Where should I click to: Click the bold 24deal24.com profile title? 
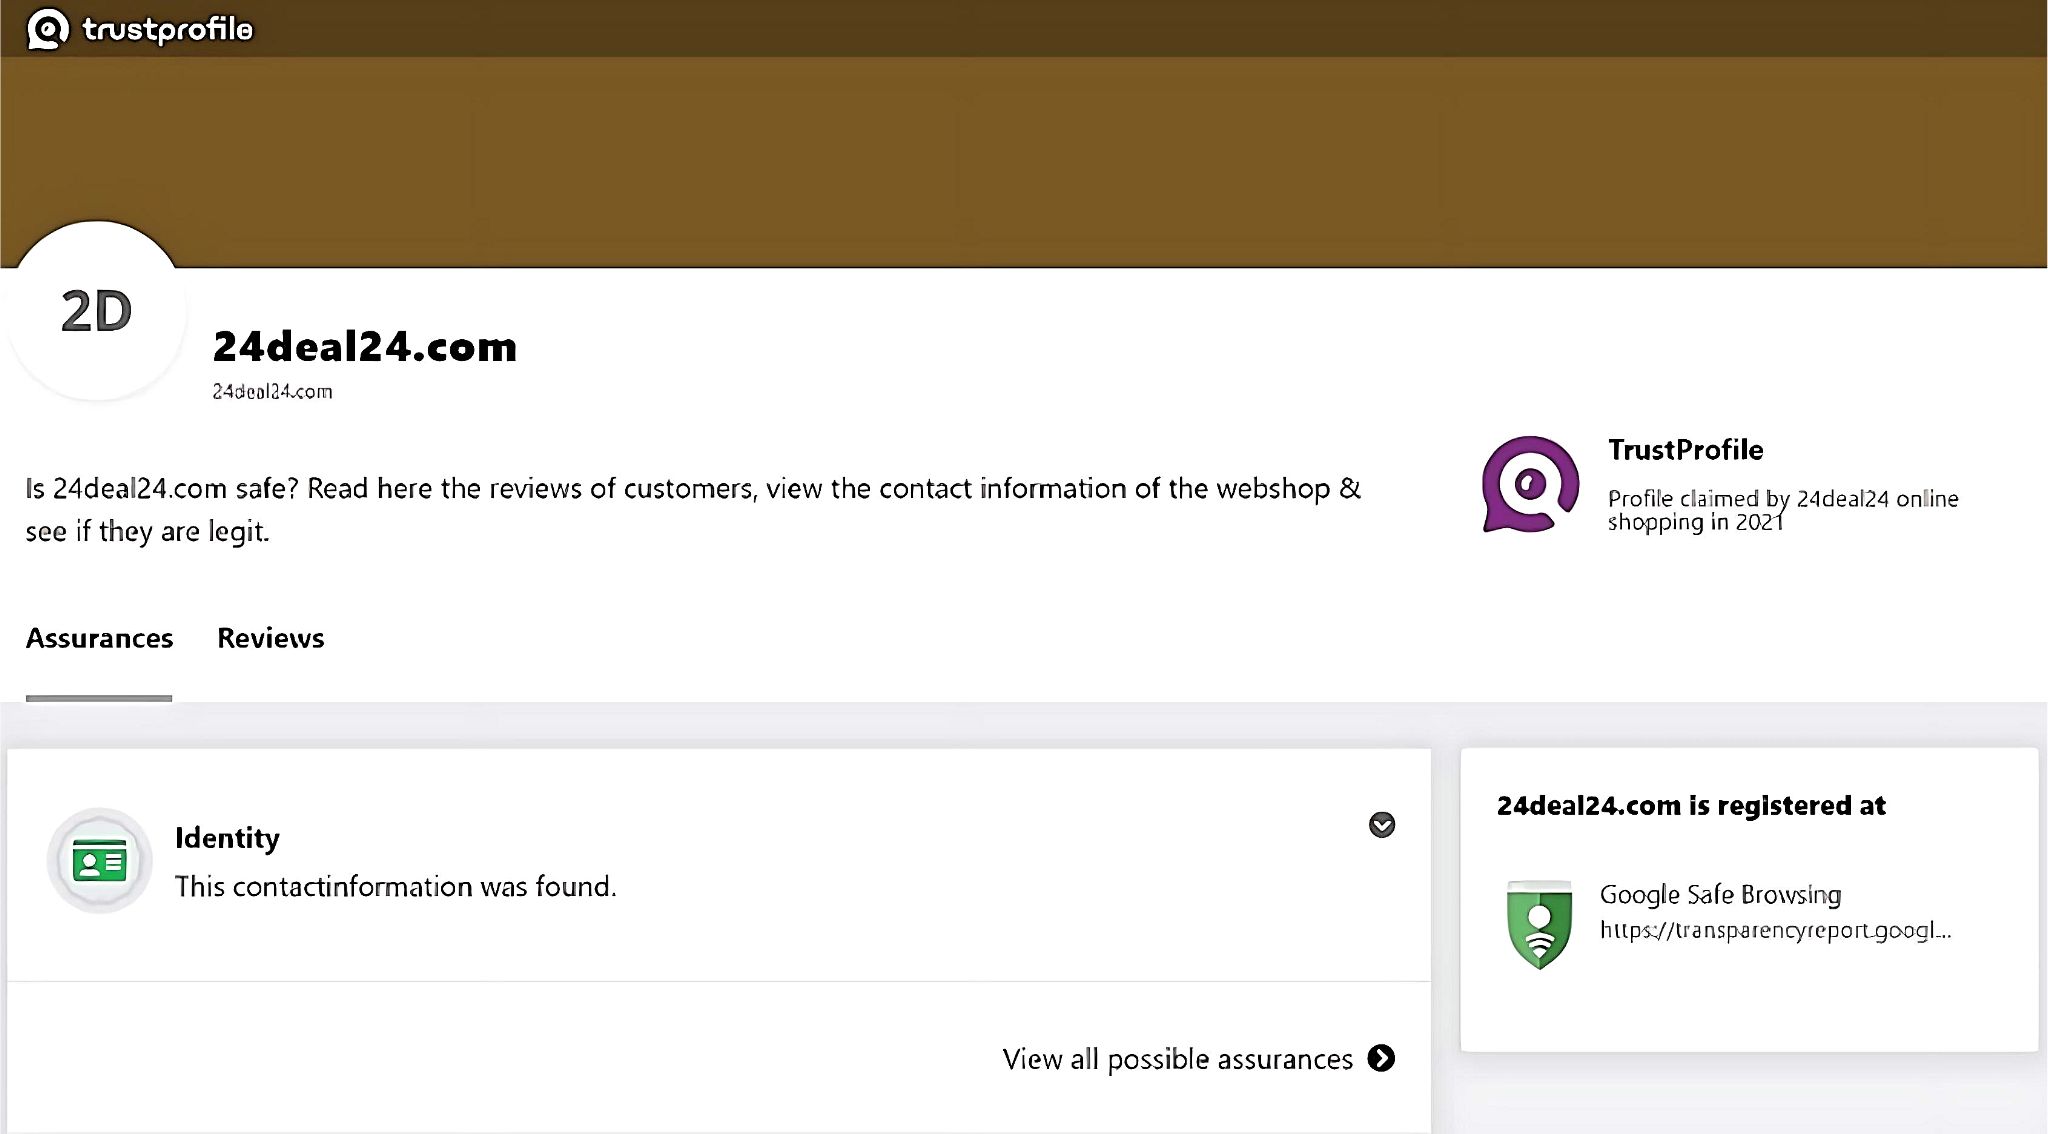(x=365, y=347)
